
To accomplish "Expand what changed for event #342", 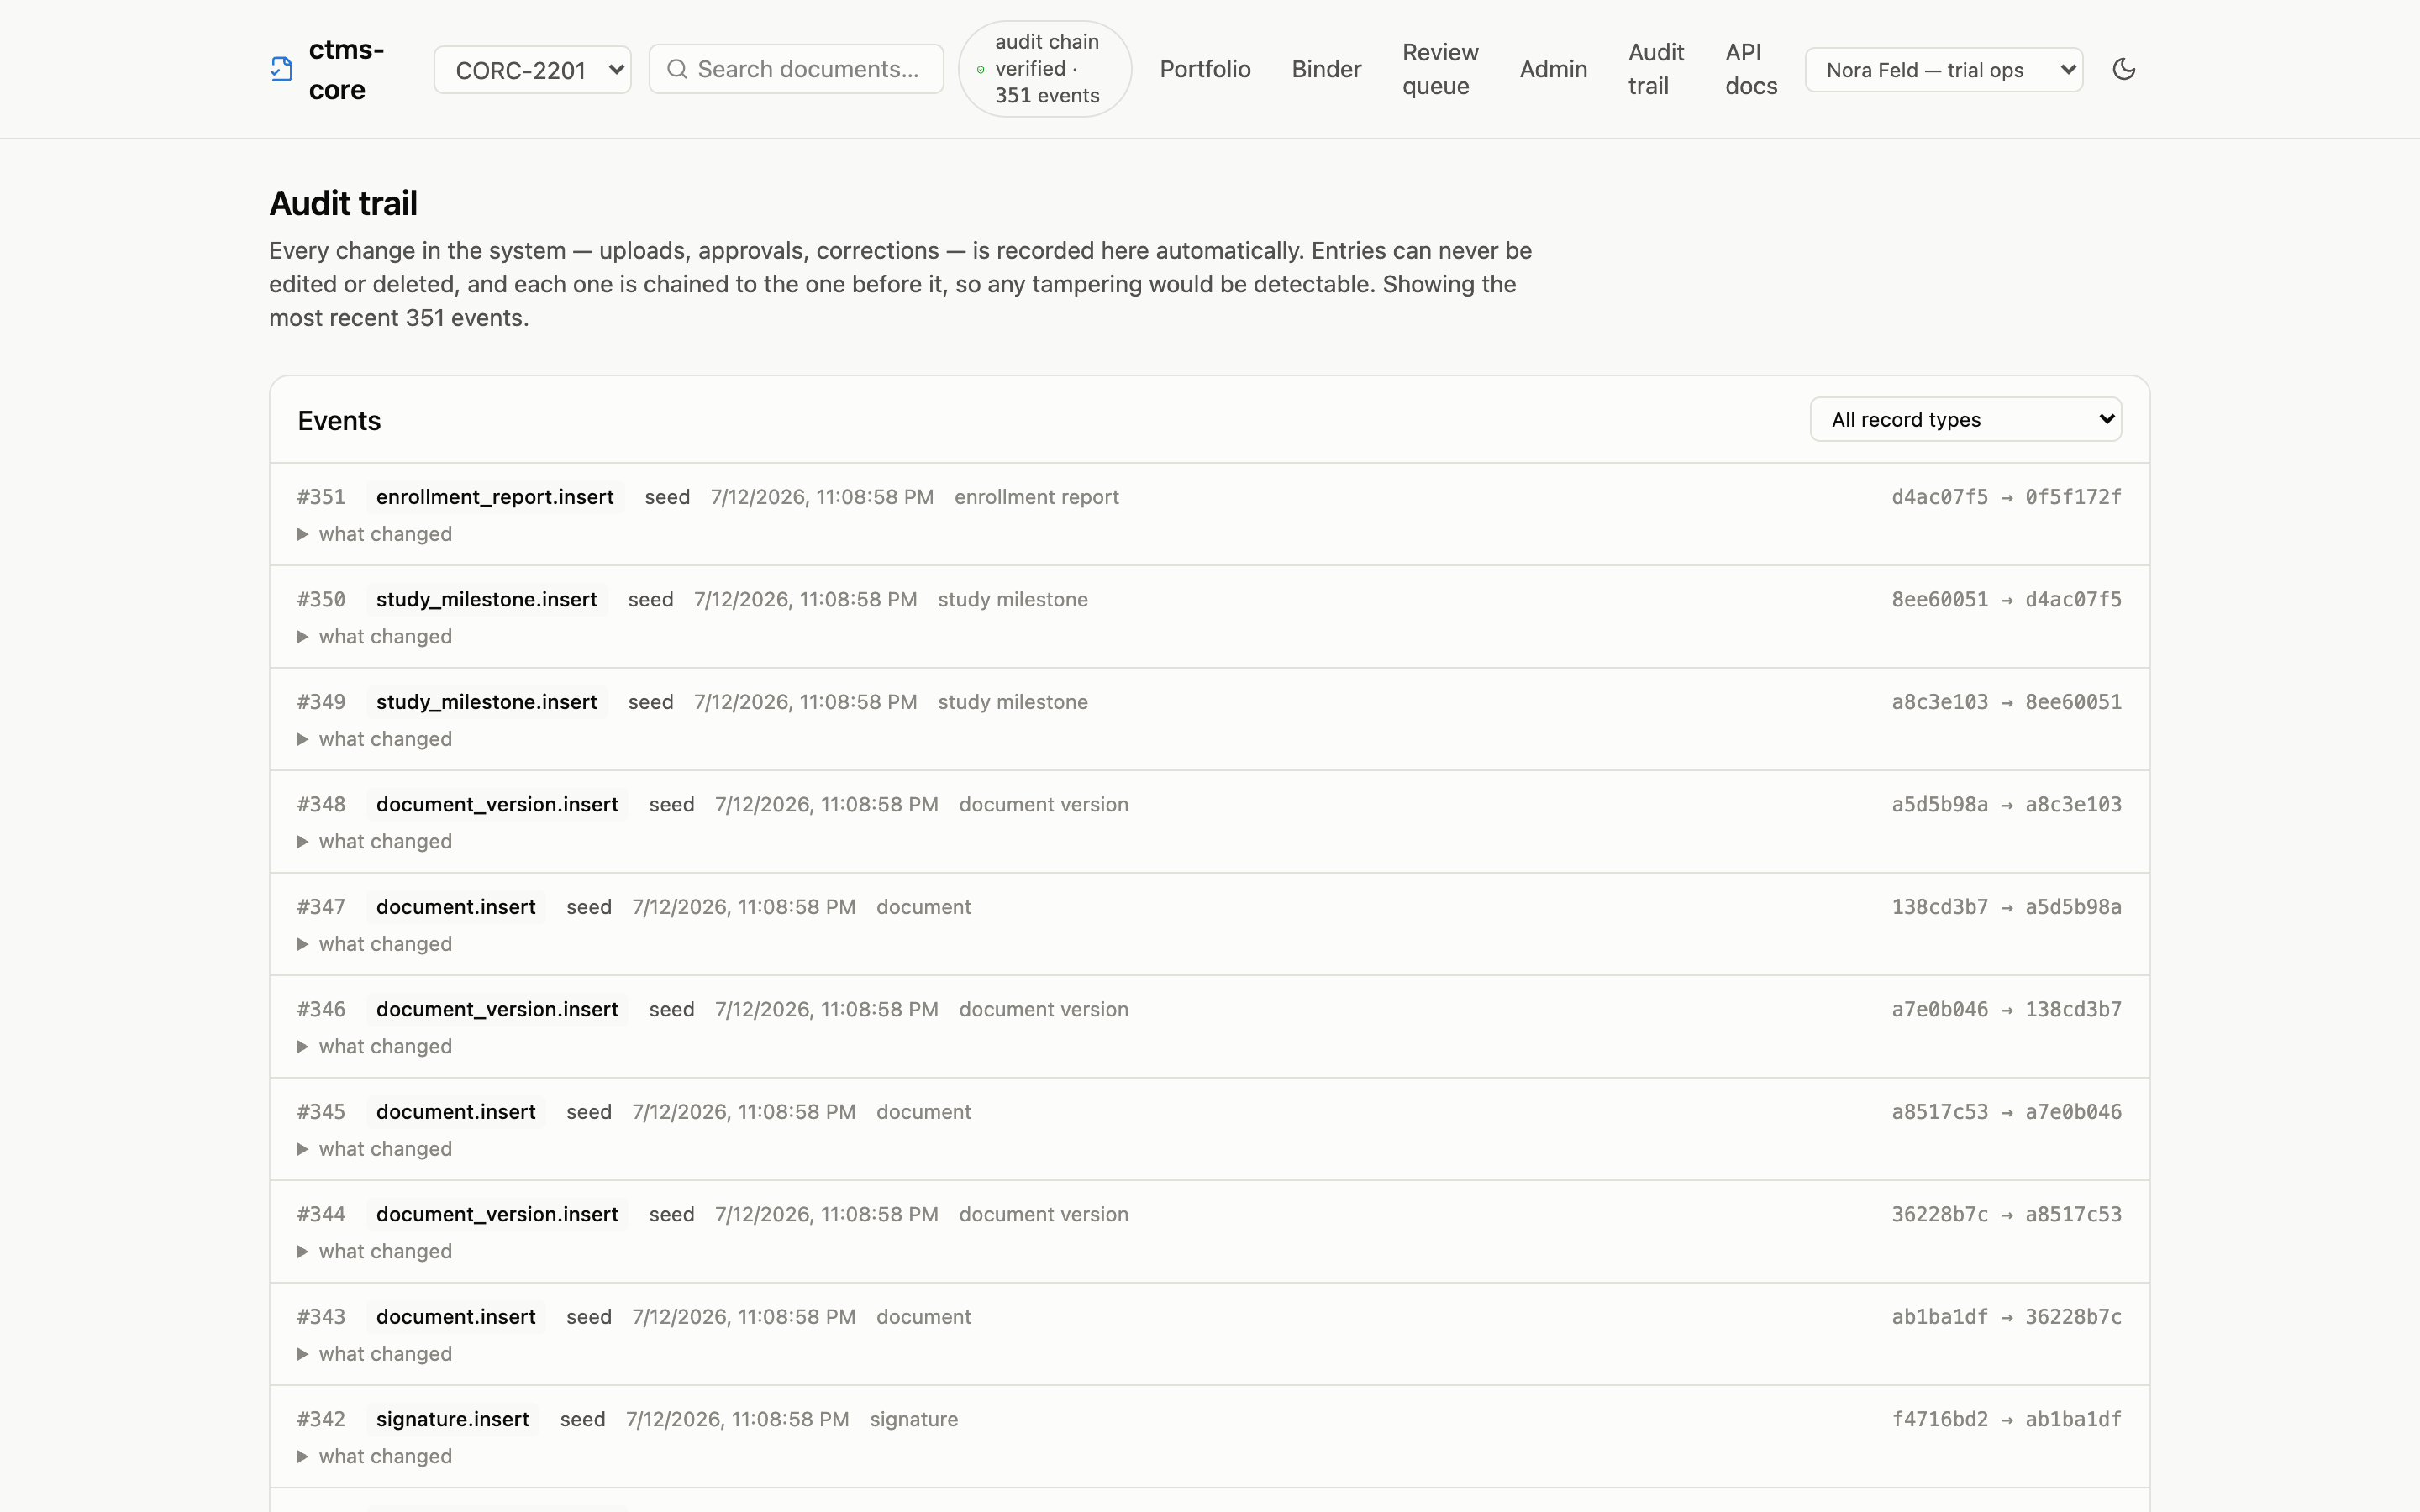I will 375,1457.
